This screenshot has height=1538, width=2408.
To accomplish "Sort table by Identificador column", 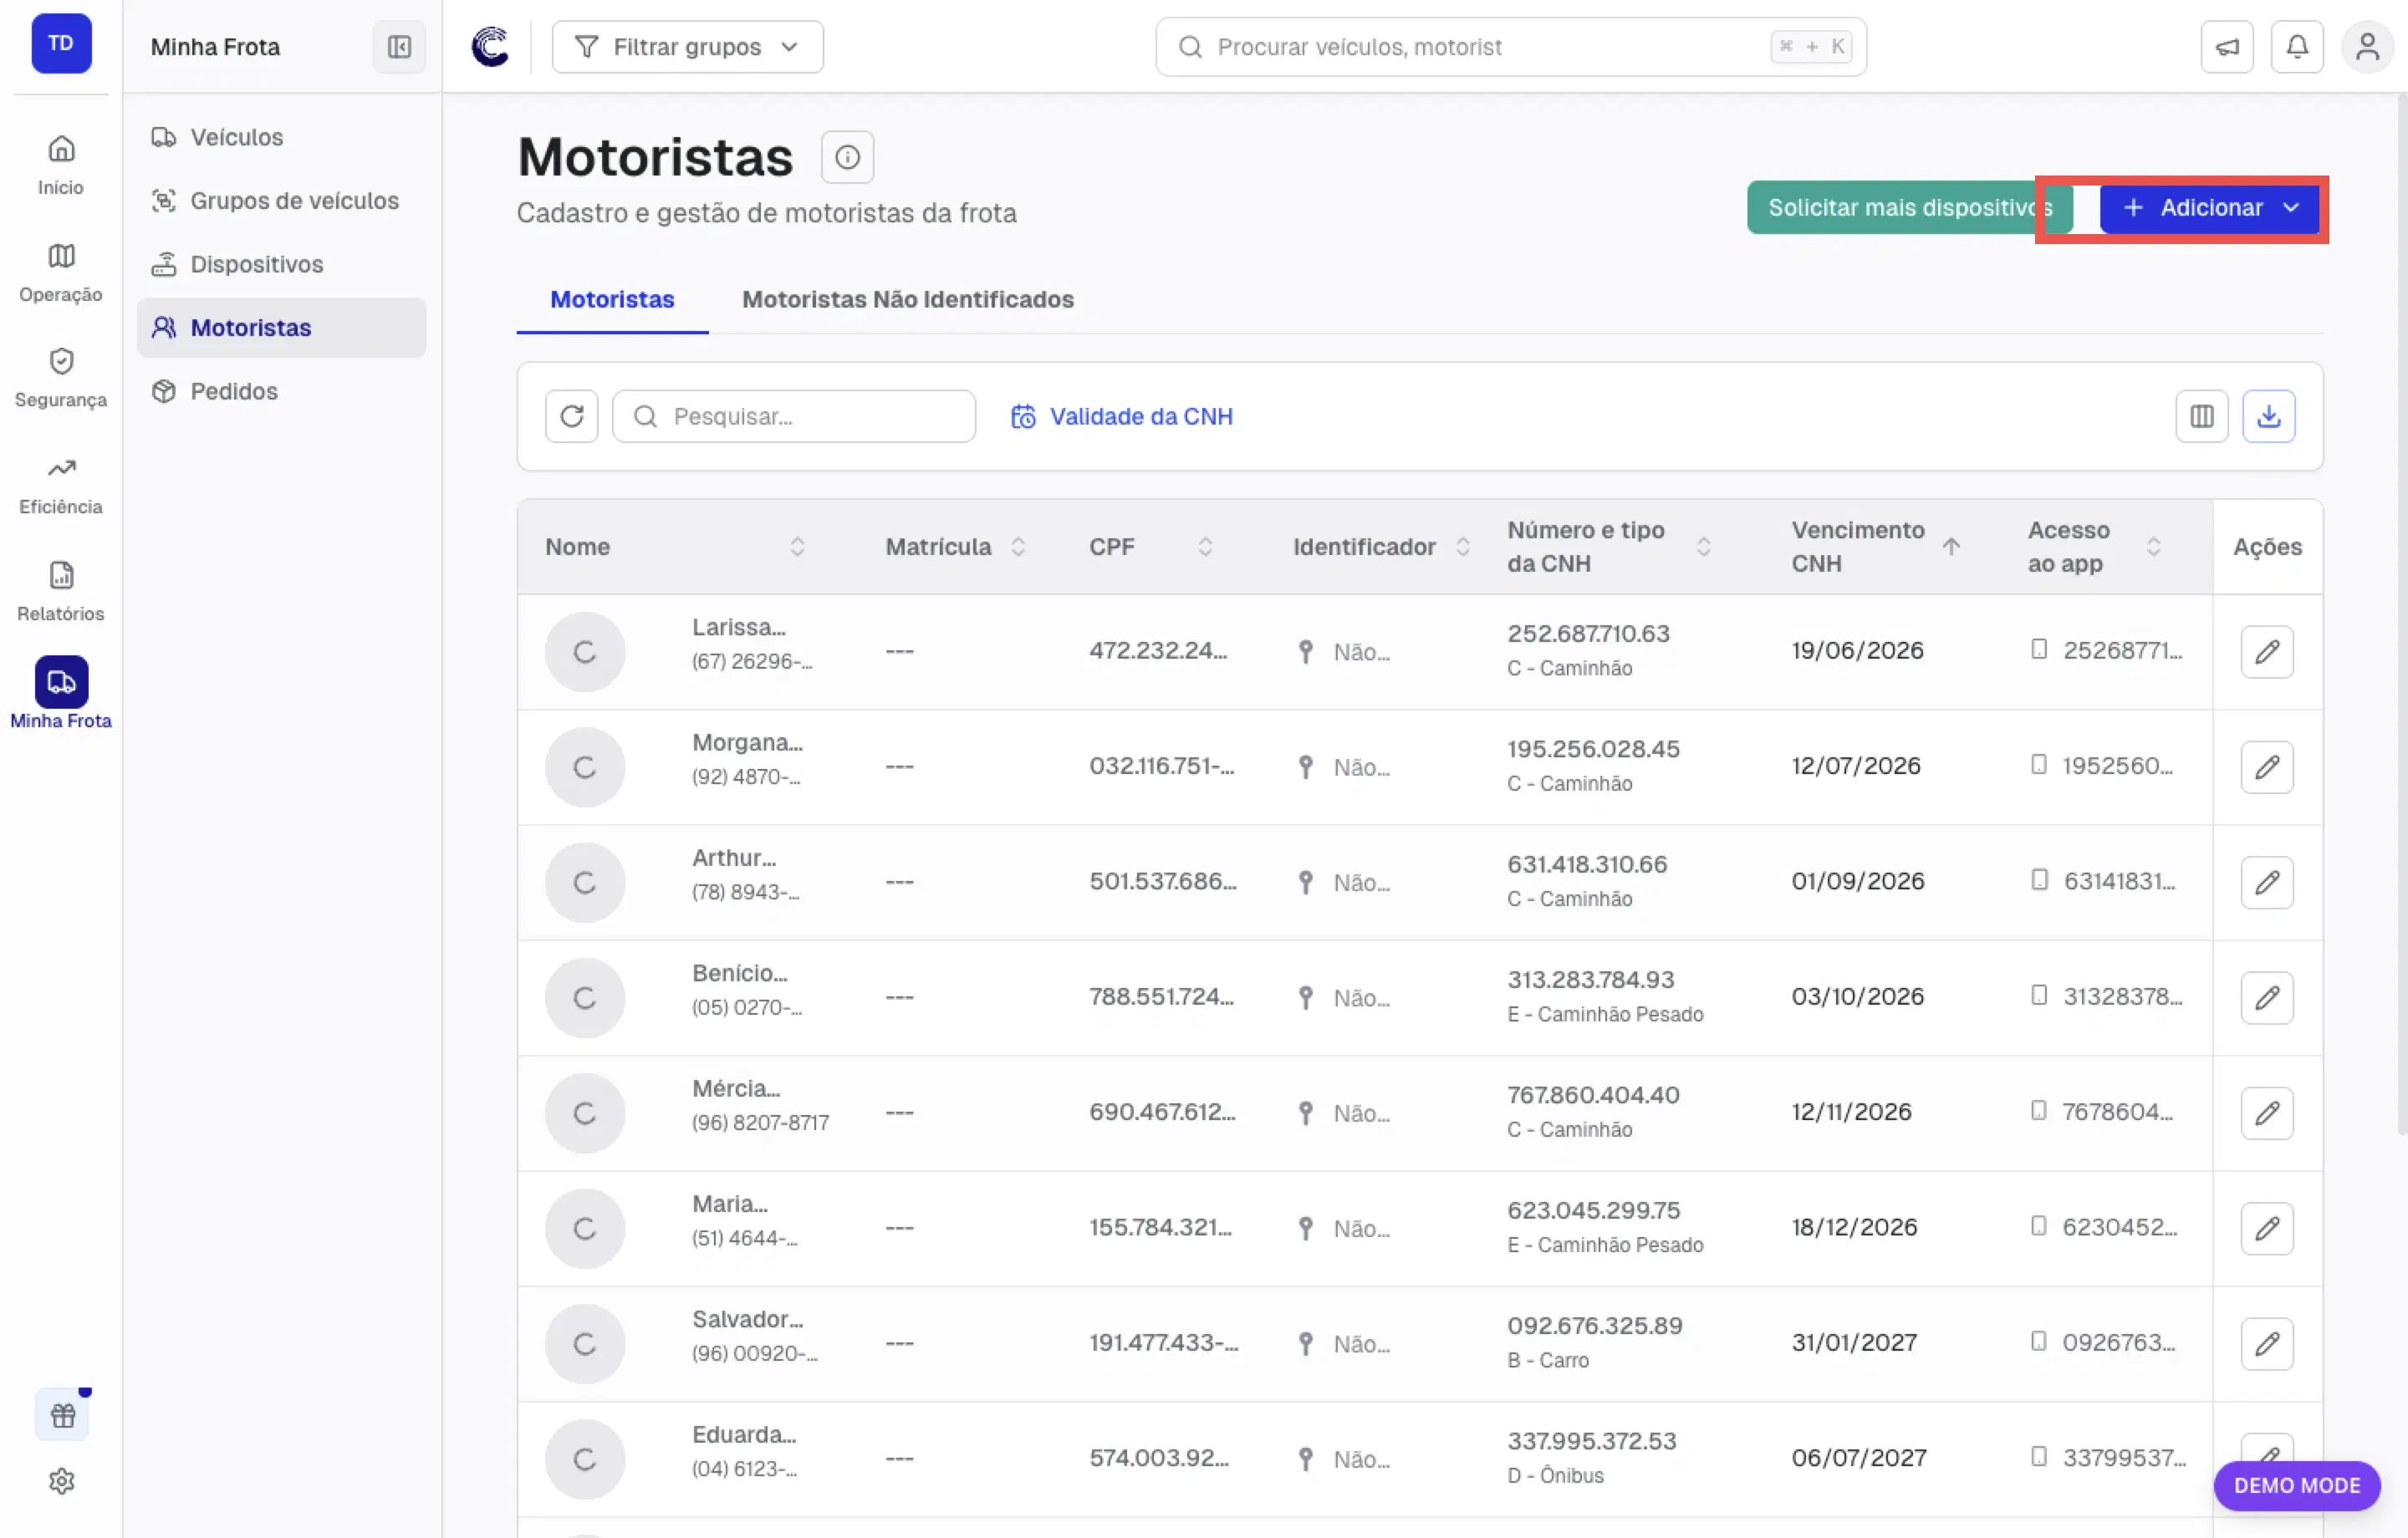I will click(x=1462, y=547).
